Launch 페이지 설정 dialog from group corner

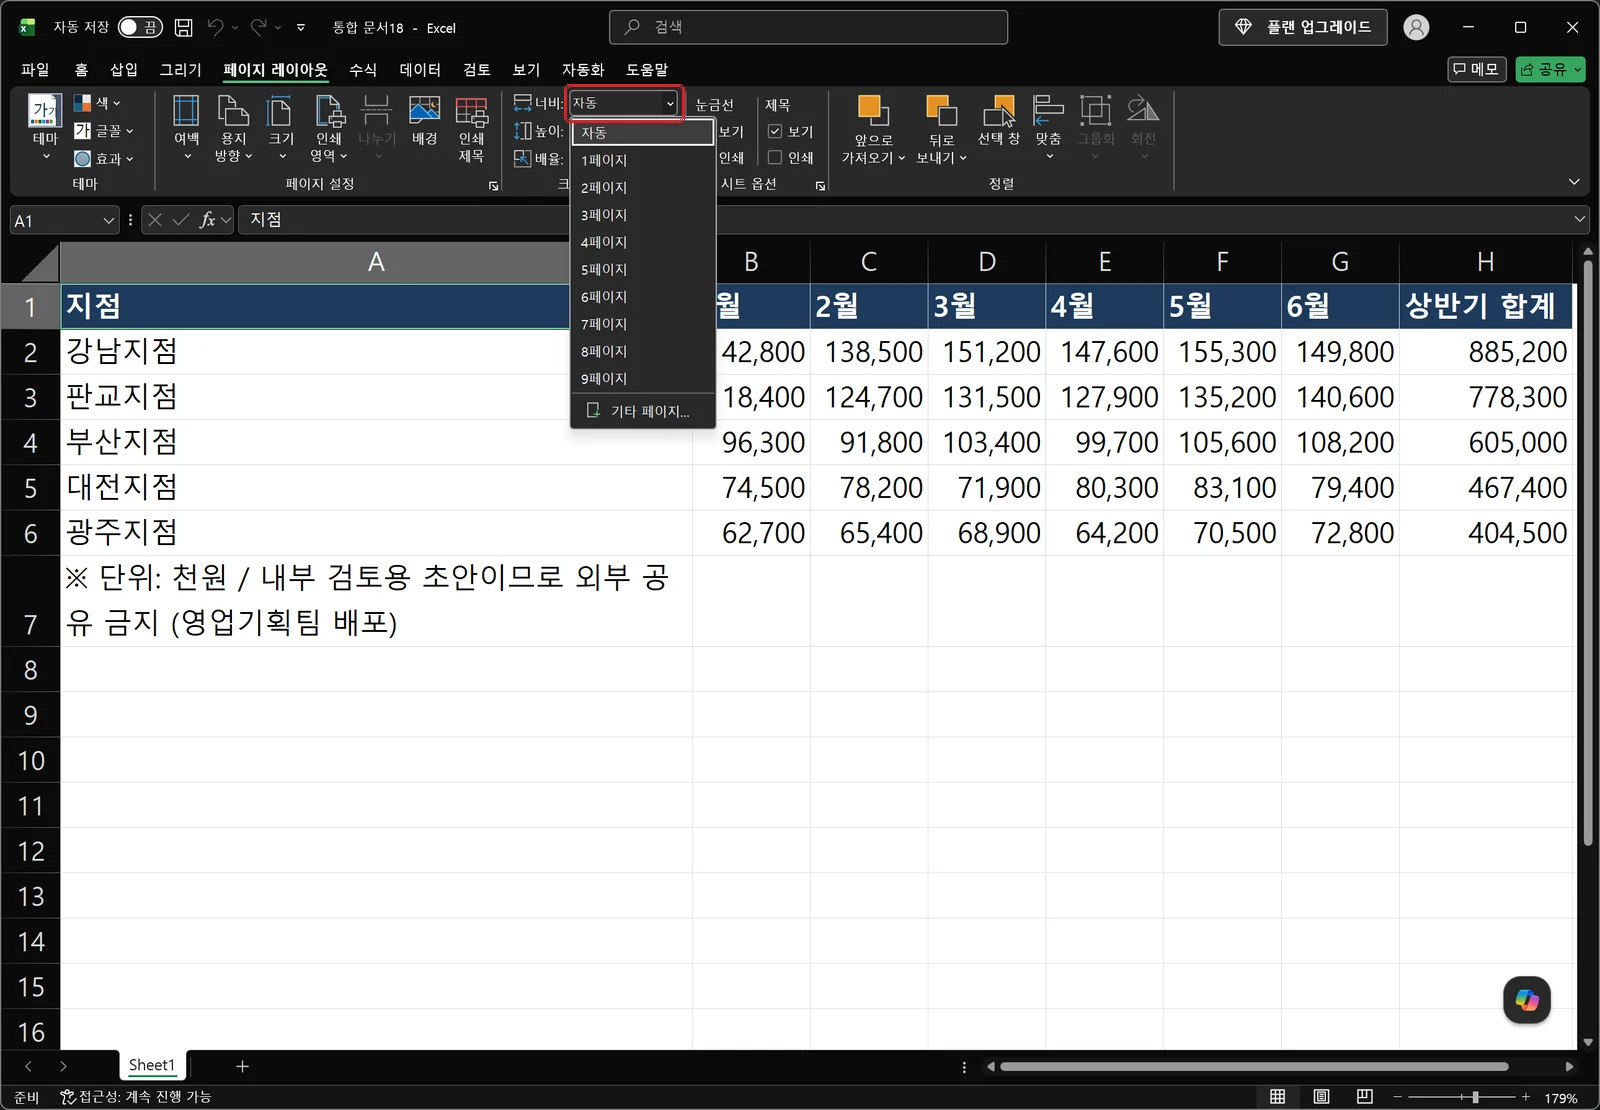(493, 186)
